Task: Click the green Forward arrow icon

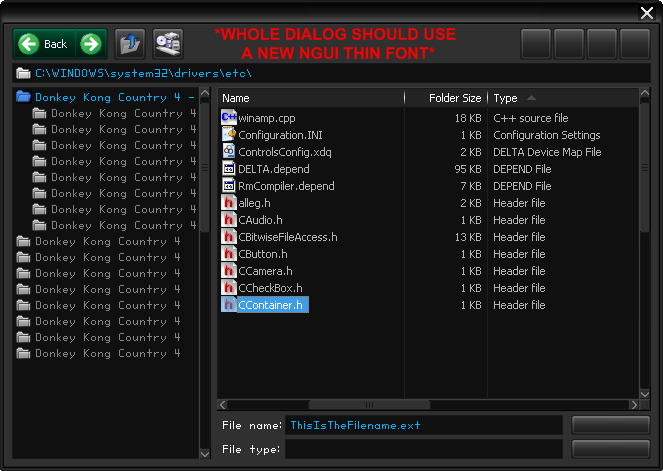Action: [x=90, y=43]
